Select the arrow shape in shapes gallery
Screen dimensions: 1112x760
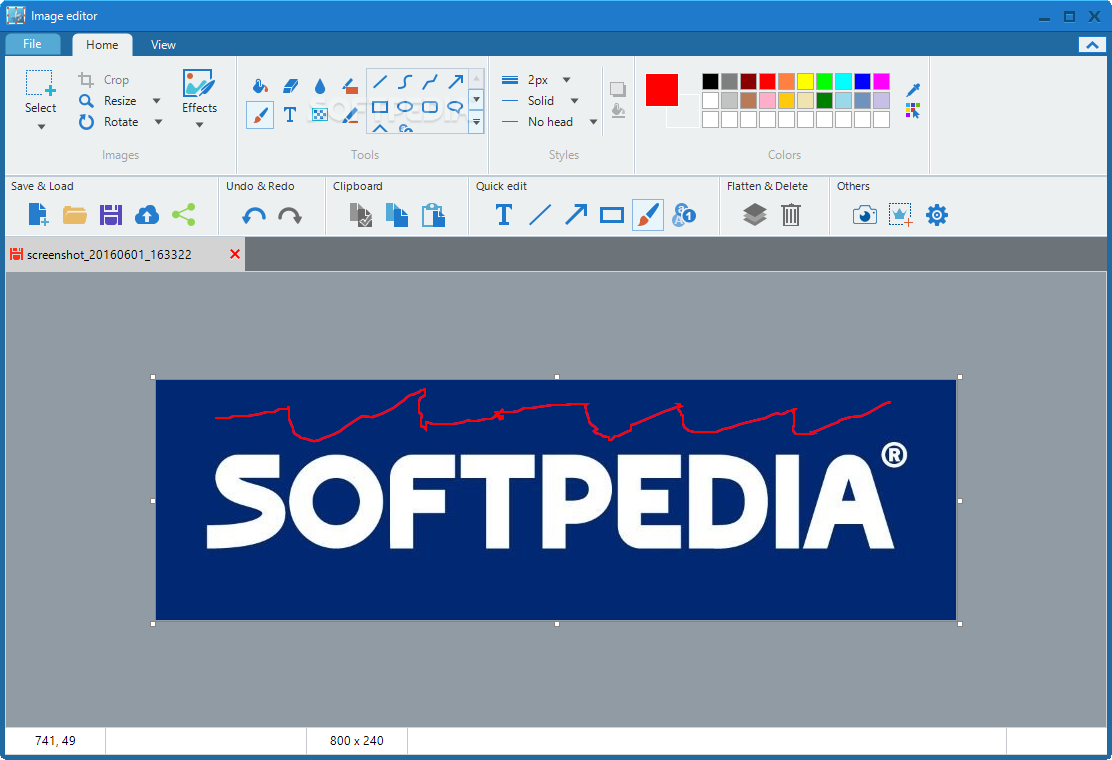pos(455,82)
